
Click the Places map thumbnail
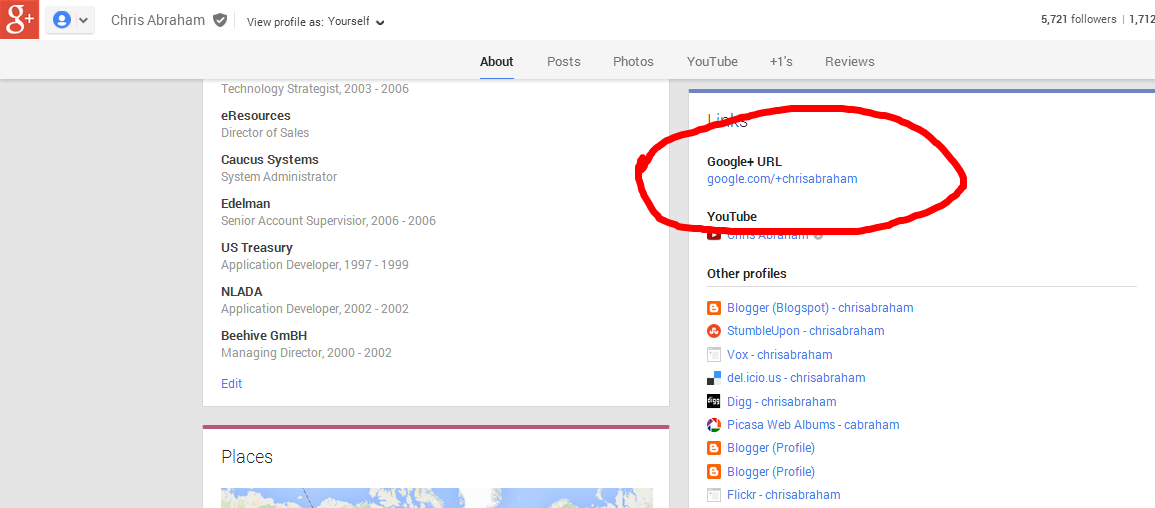tap(436, 497)
